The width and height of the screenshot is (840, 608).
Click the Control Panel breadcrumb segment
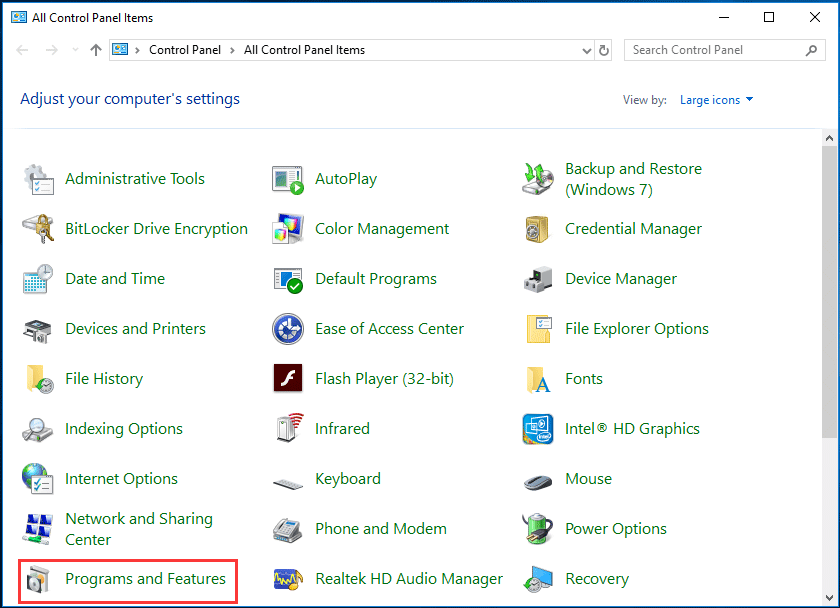187,50
